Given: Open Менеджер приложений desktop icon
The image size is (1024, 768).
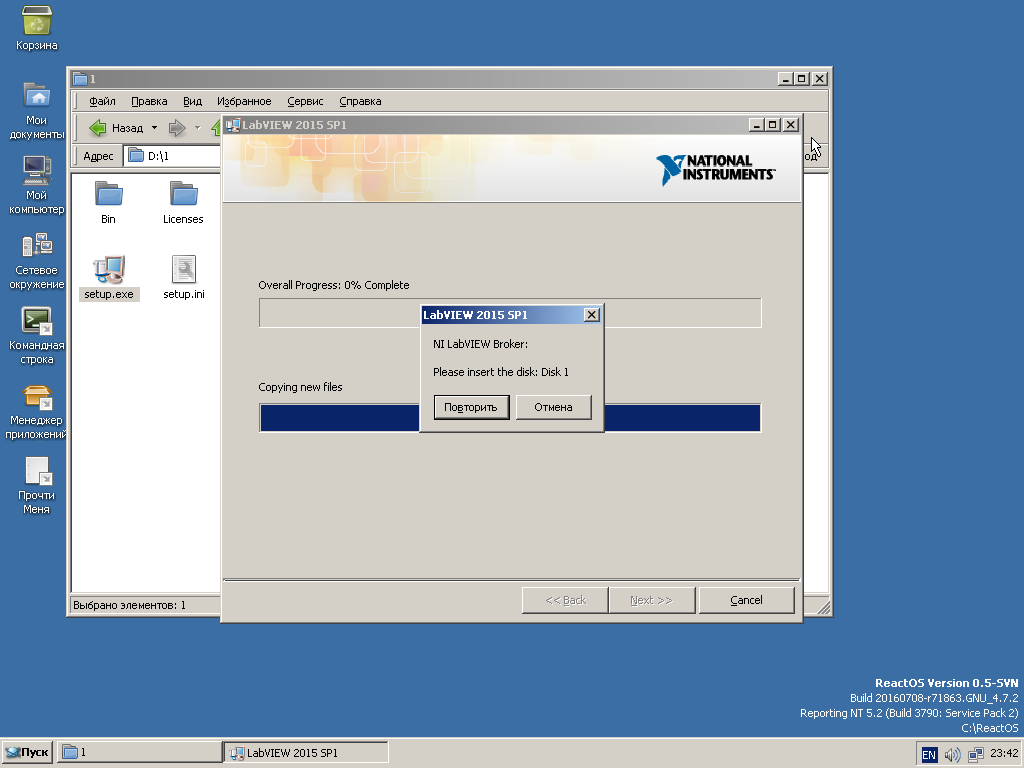Looking at the screenshot, I should [x=37, y=397].
